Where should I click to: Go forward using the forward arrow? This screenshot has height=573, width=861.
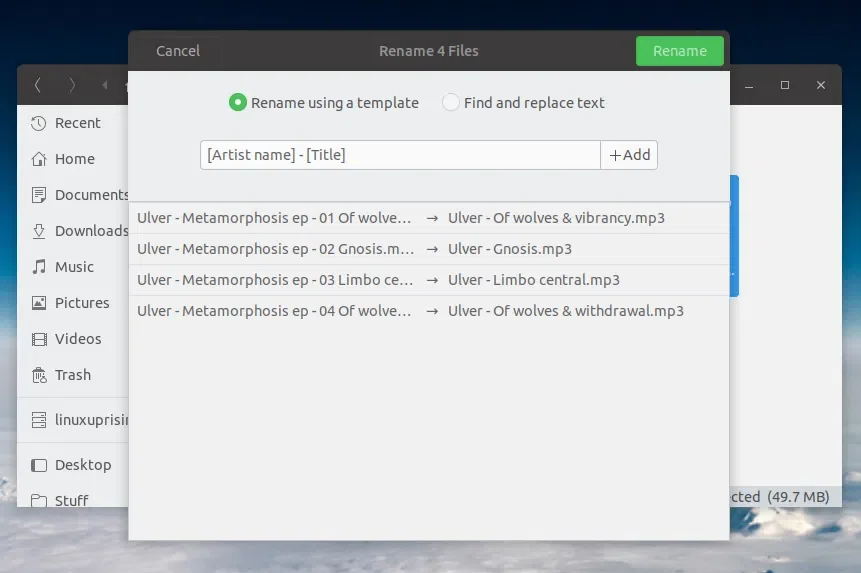pos(72,85)
